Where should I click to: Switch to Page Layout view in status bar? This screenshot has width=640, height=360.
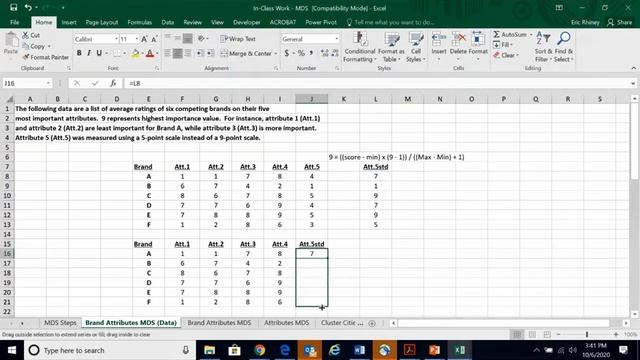pos(532,334)
